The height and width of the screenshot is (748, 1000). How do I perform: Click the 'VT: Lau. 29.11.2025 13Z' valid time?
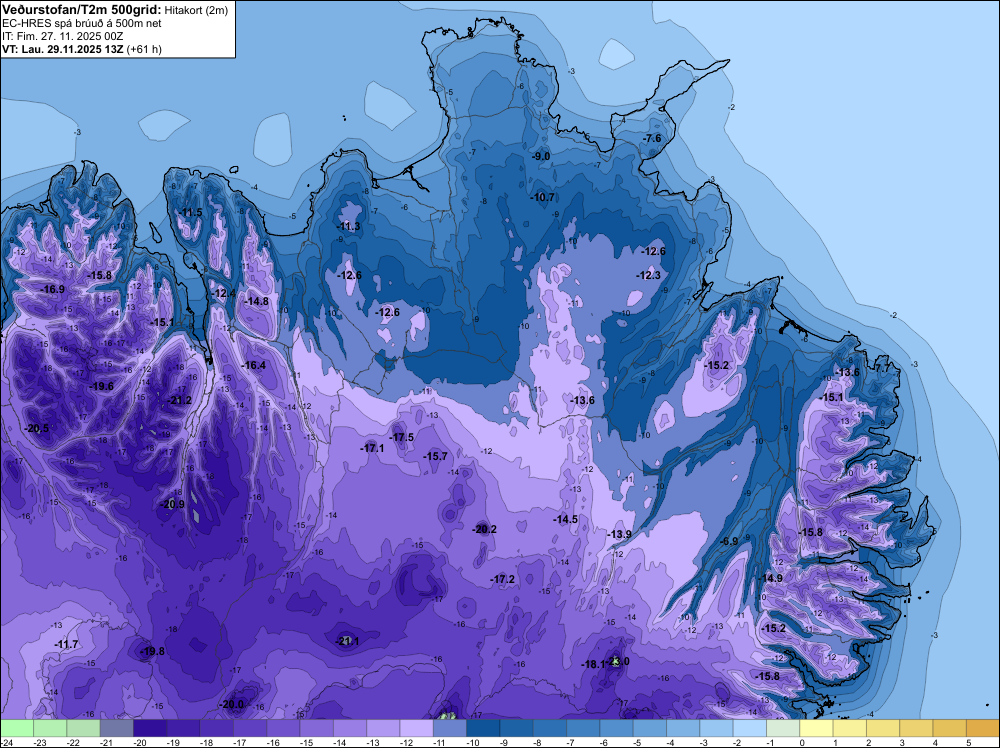point(62,49)
